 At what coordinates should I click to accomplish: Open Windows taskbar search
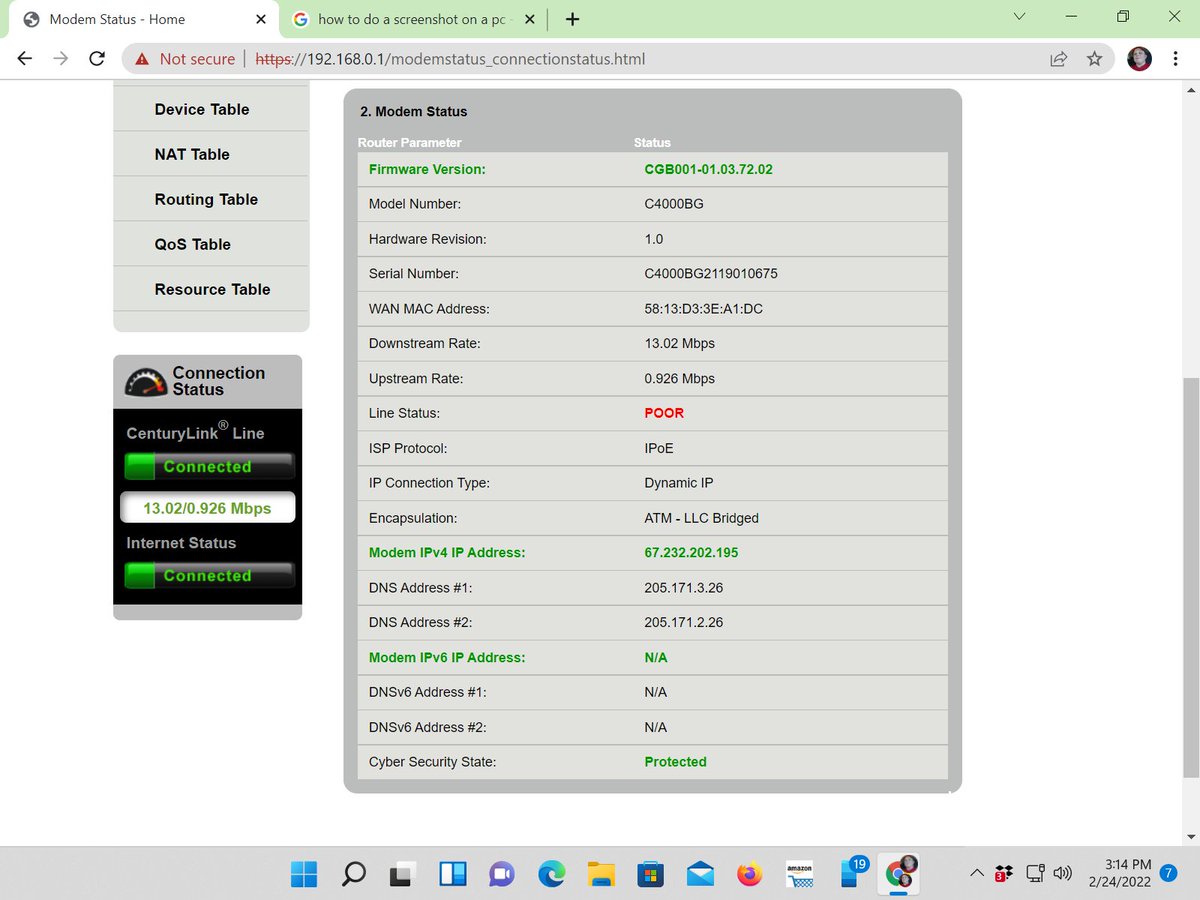tap(354, 874)
